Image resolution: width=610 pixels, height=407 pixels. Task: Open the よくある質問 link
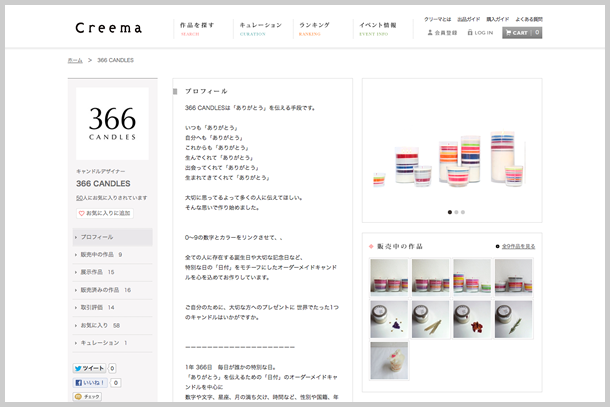click(x=529, y=19)
